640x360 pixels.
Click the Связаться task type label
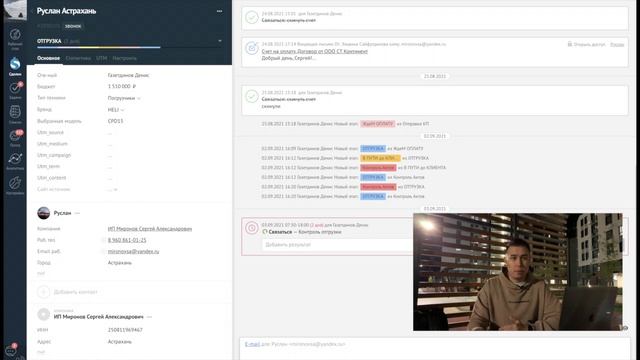(280, 232)
